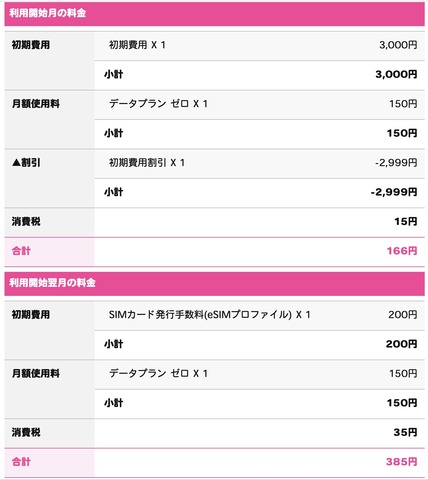Click the 35円 consumption tax amount
Screen dimensions: 428x480
tap(405, 432)
